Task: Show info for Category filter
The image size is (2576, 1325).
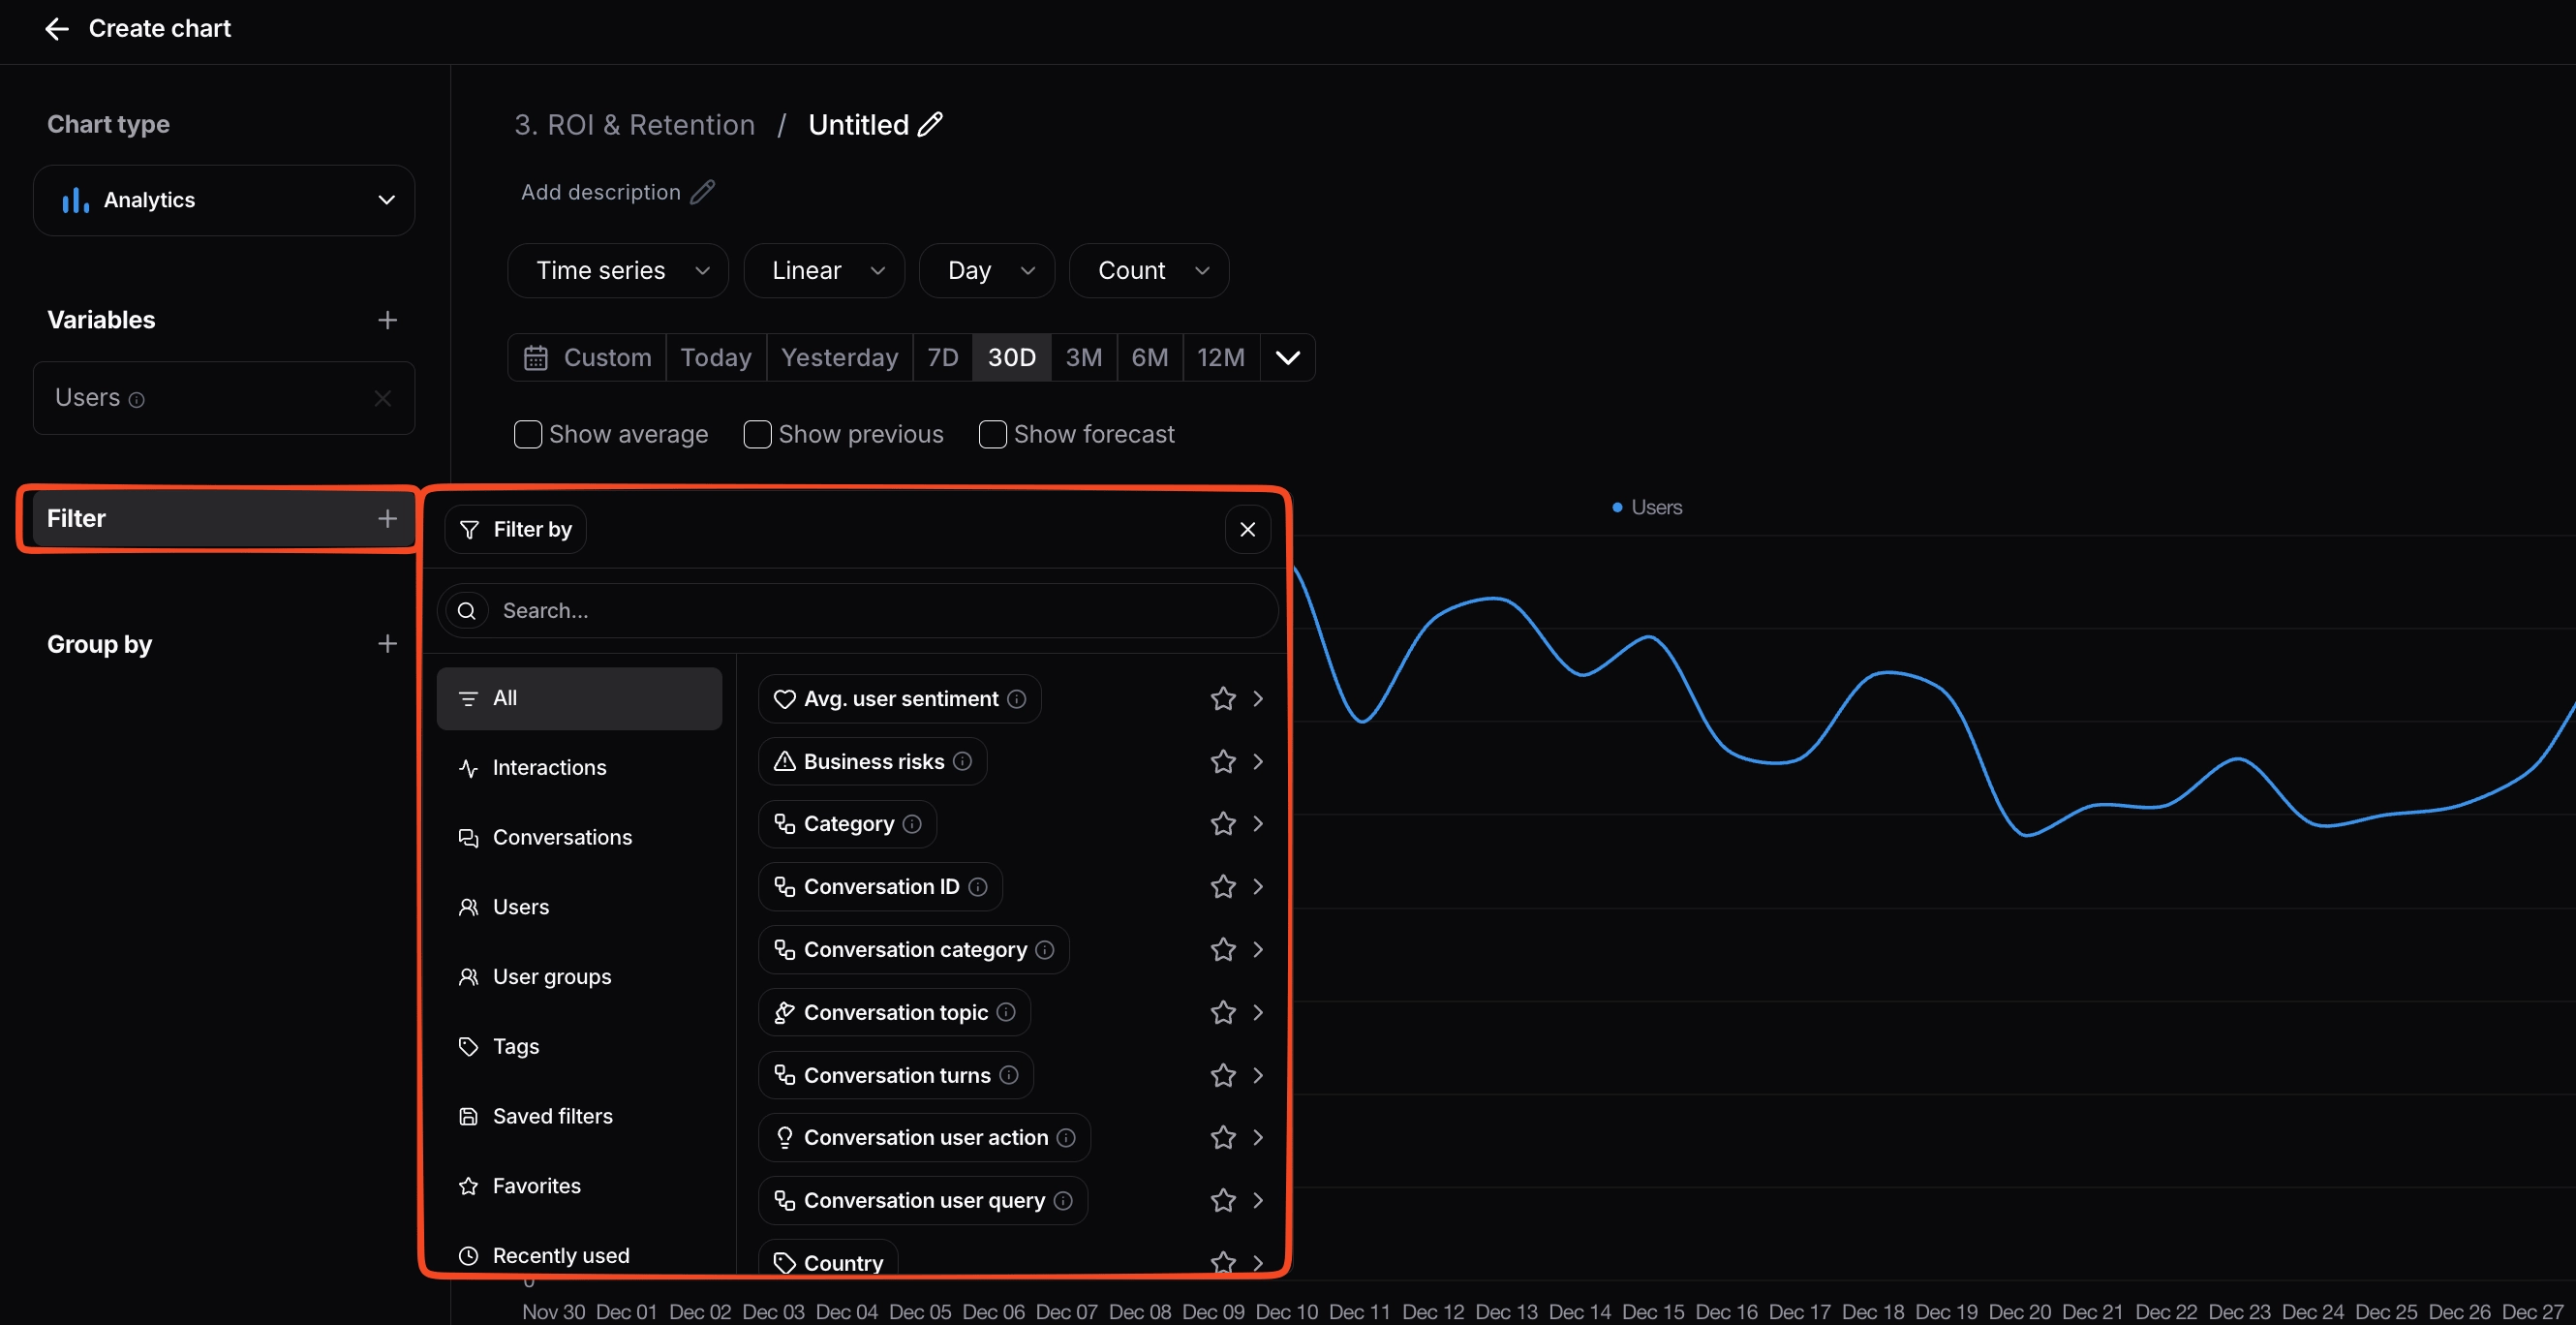Action: (x=912, y=824)
